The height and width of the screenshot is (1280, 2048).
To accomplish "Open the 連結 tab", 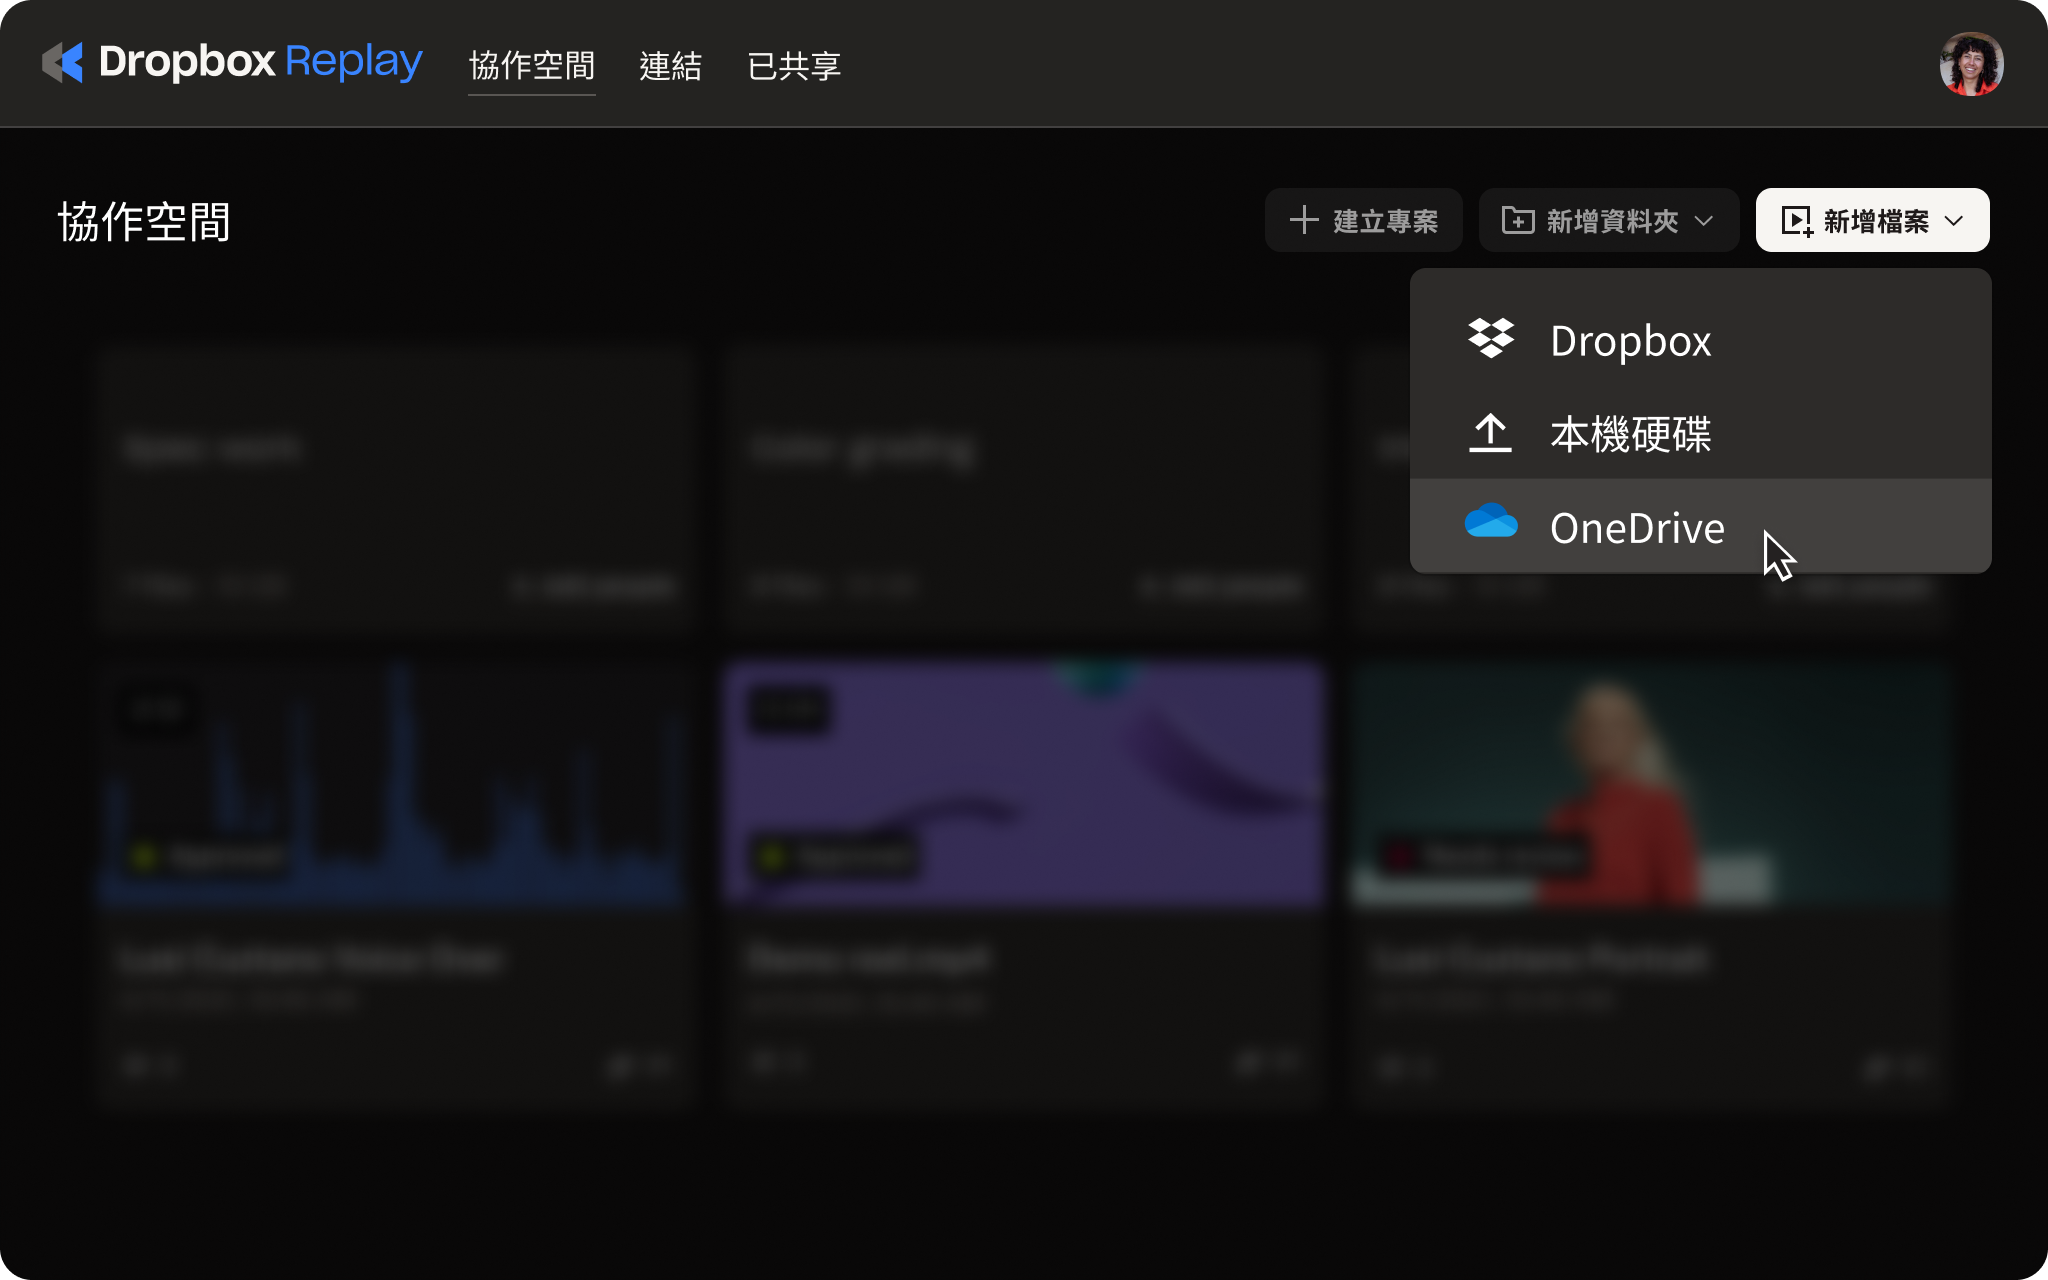I will 671,66.
